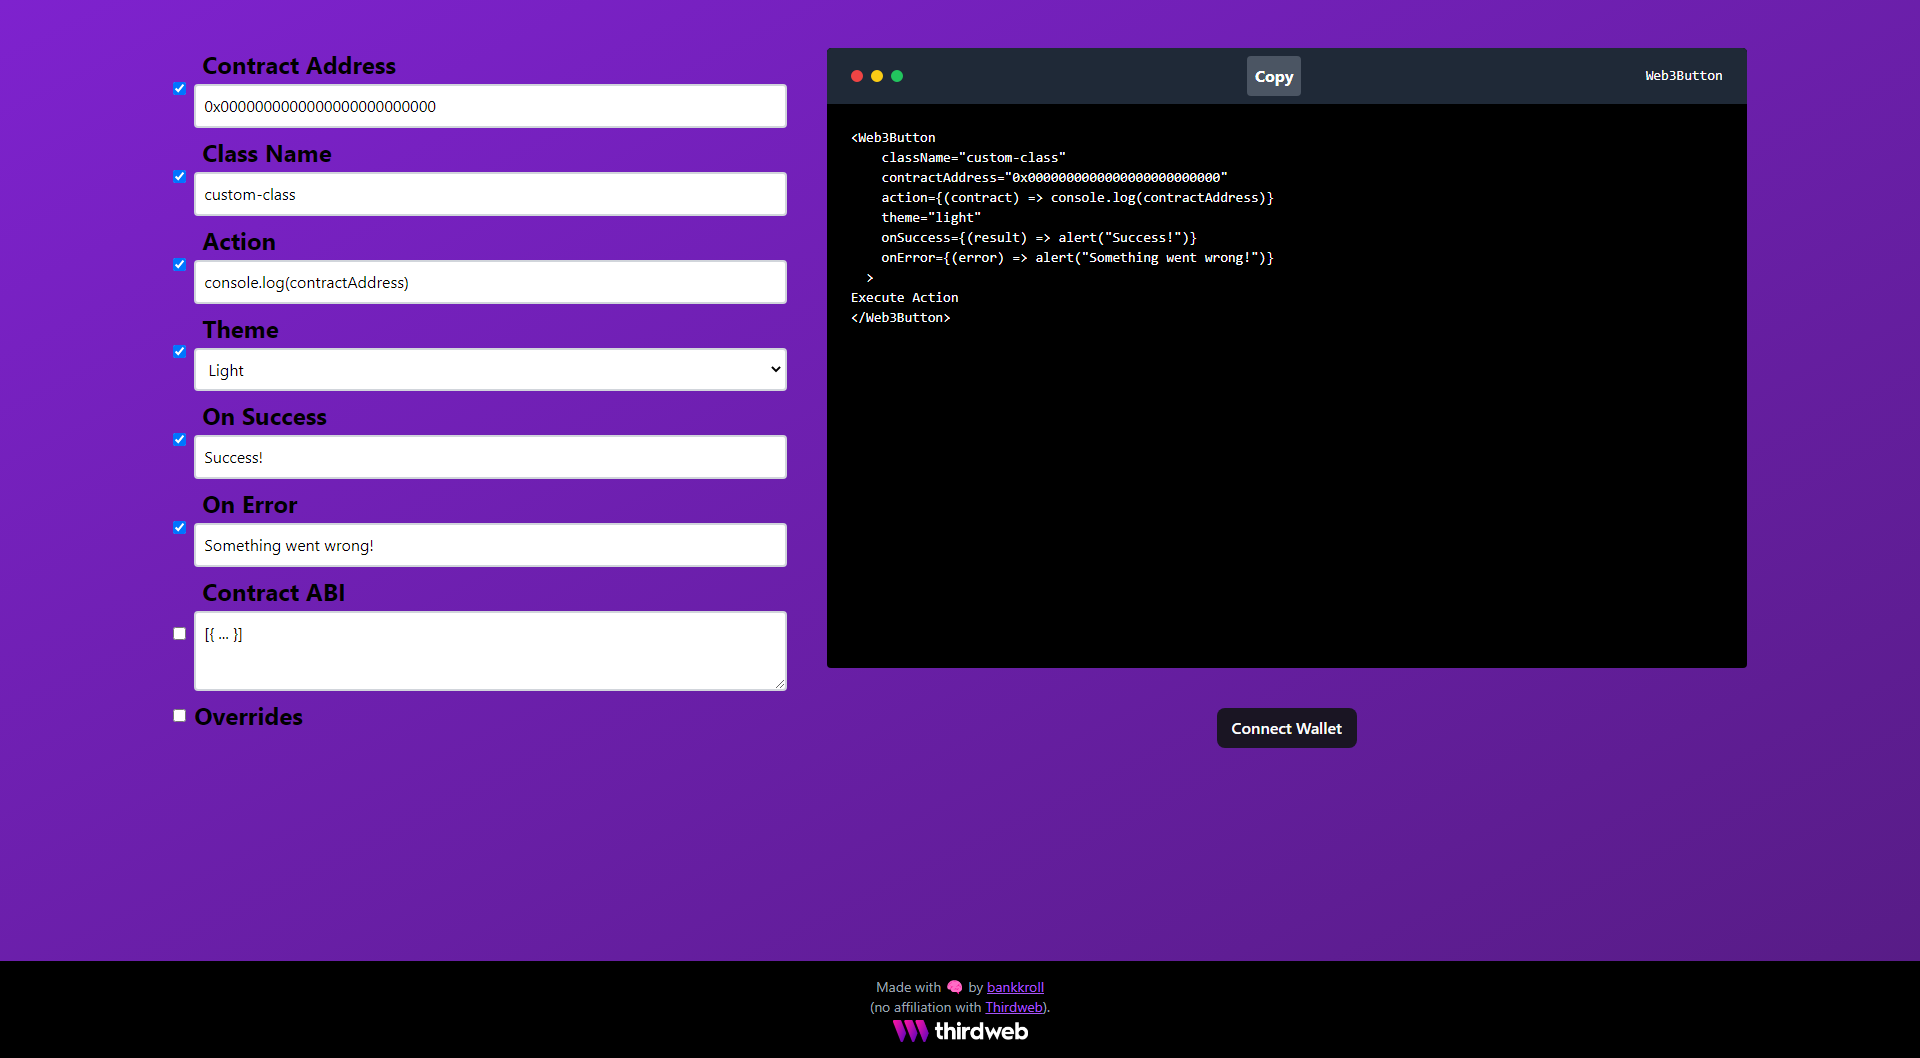This screenshot has height=1058, width=1920.
Task: Uncheck the On Error checkbox
Action: coord(179,527)
